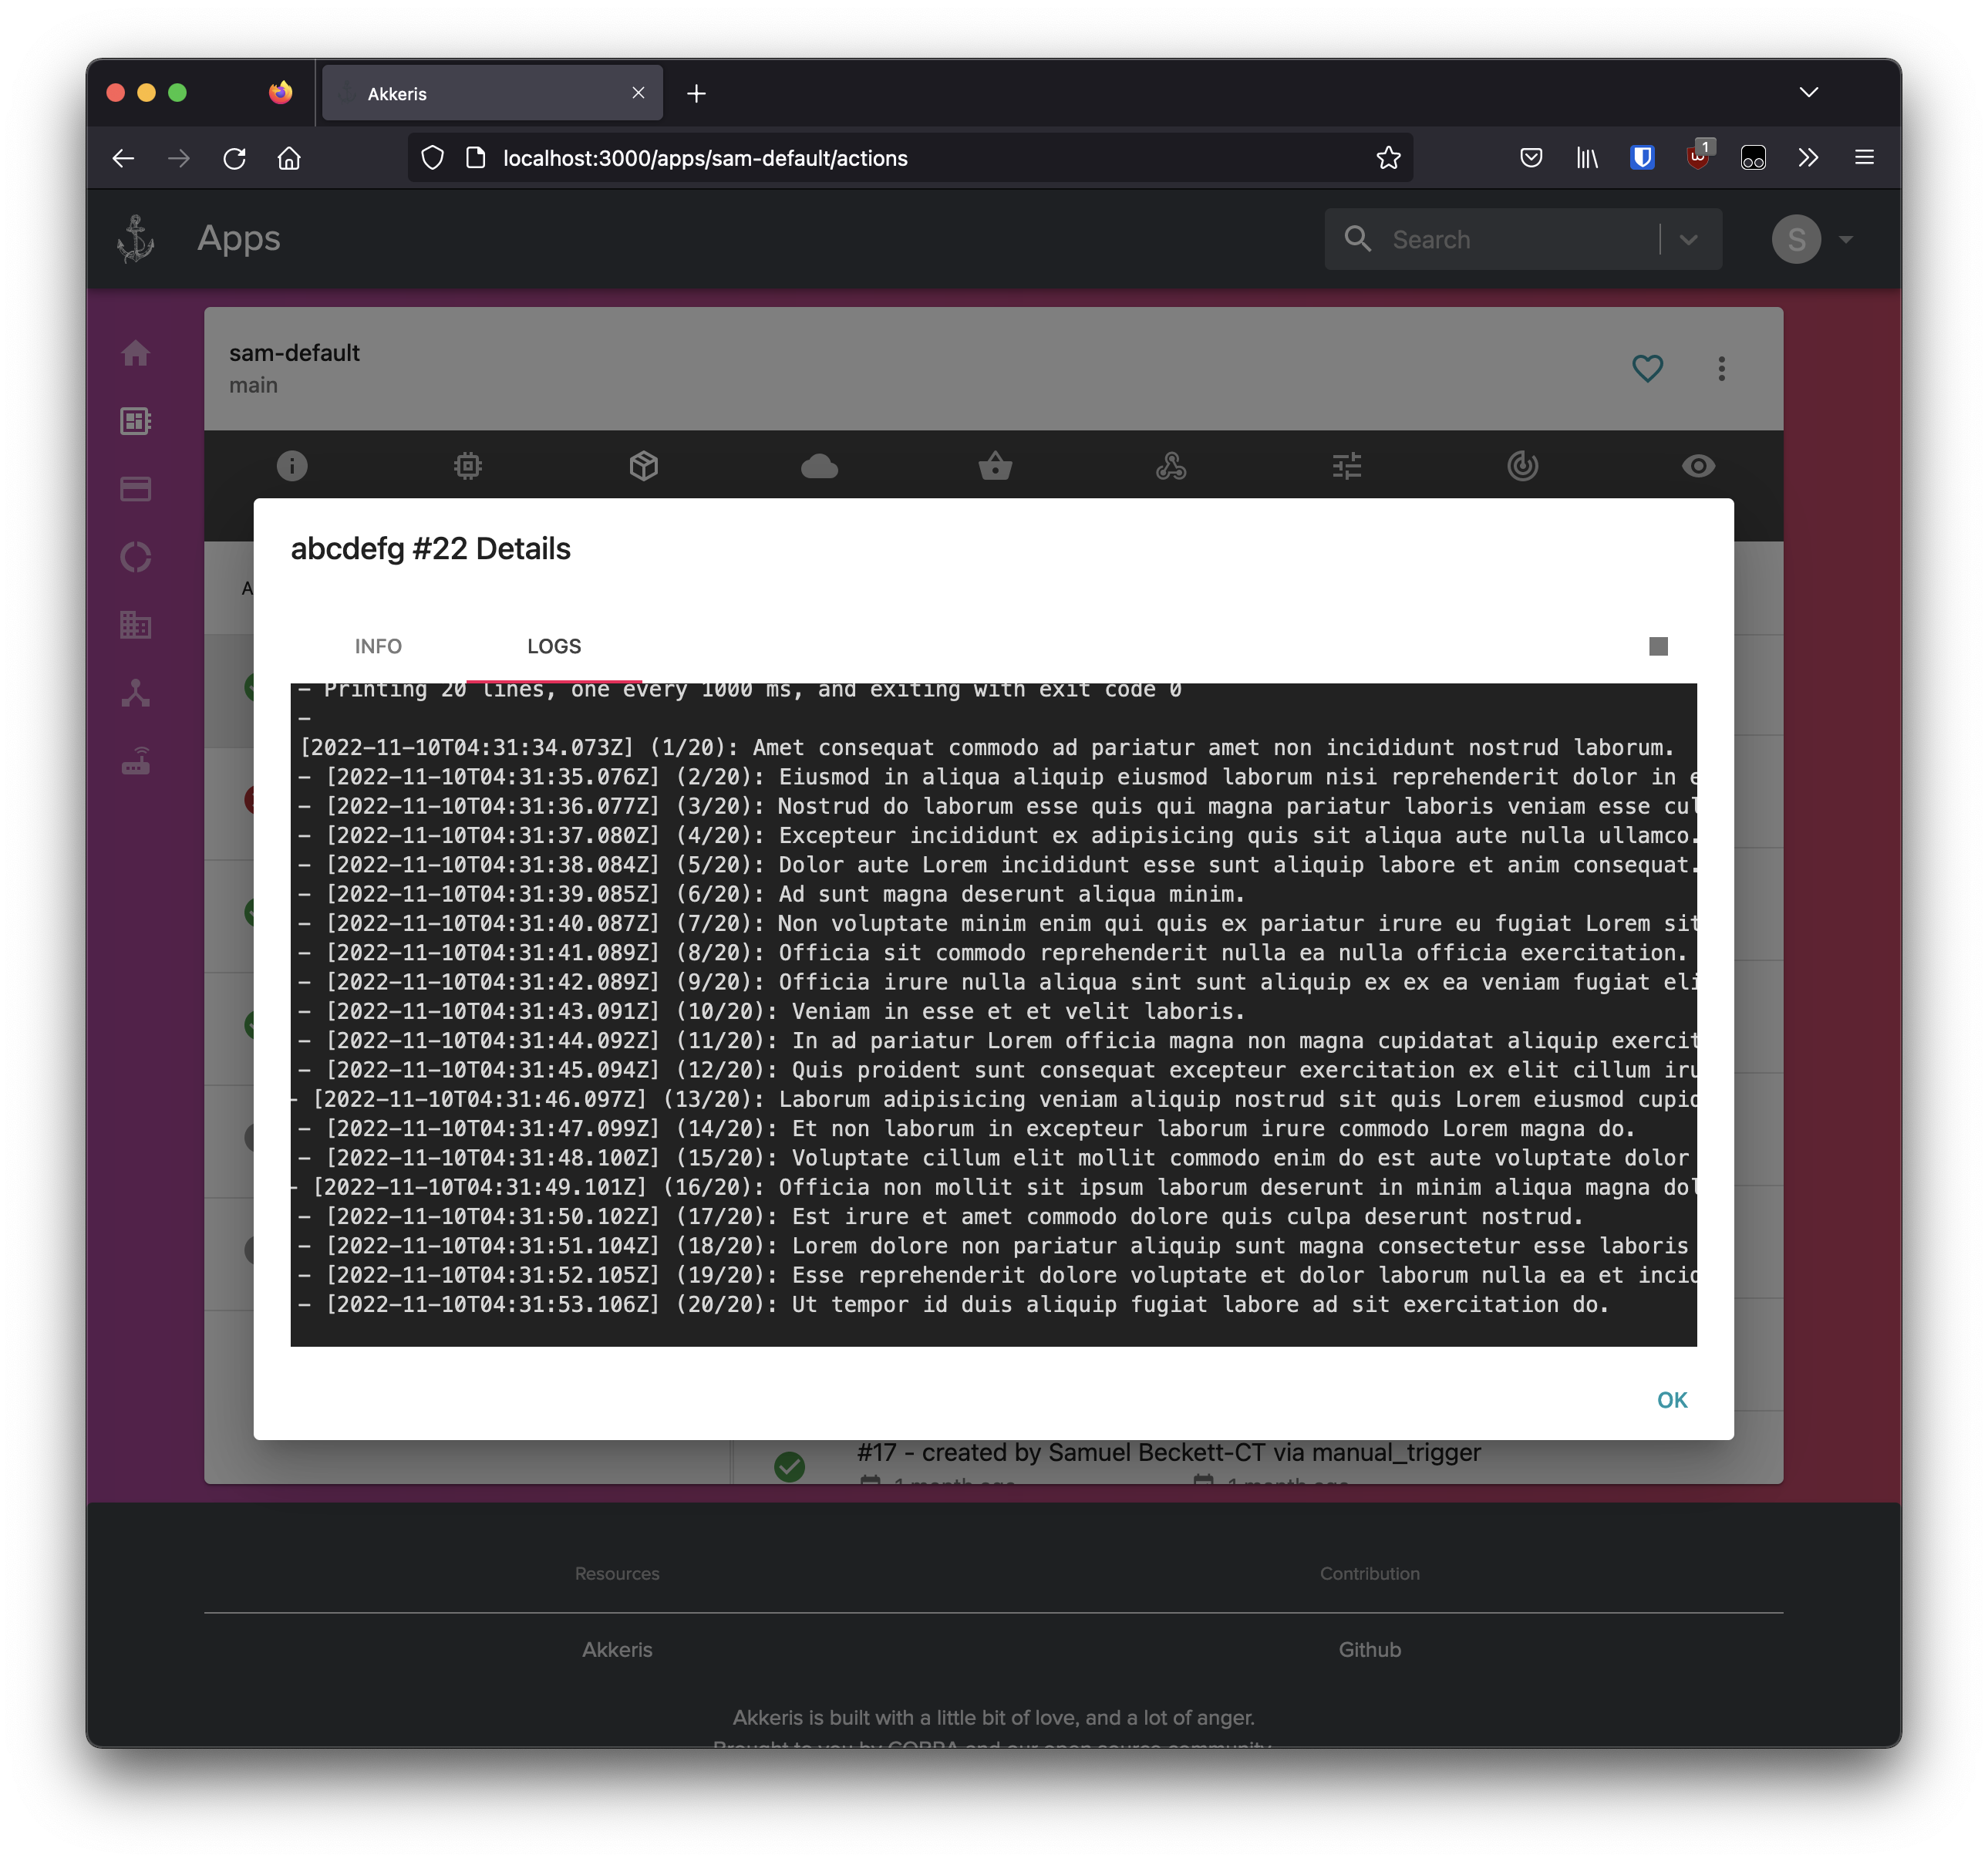Screen dimensions: 1988x1862
Task: Open the webhooks icon tab
Action: point(1171,466)
